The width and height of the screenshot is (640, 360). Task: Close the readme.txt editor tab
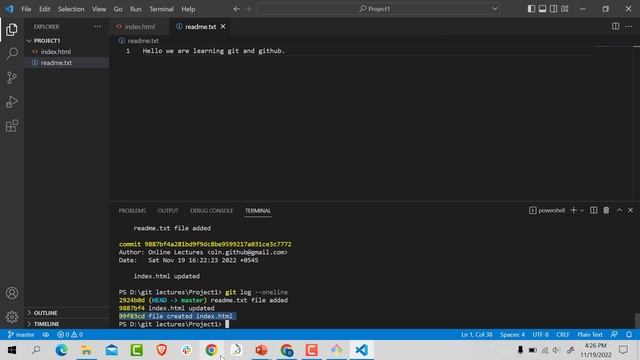click(x=223, y=27)
